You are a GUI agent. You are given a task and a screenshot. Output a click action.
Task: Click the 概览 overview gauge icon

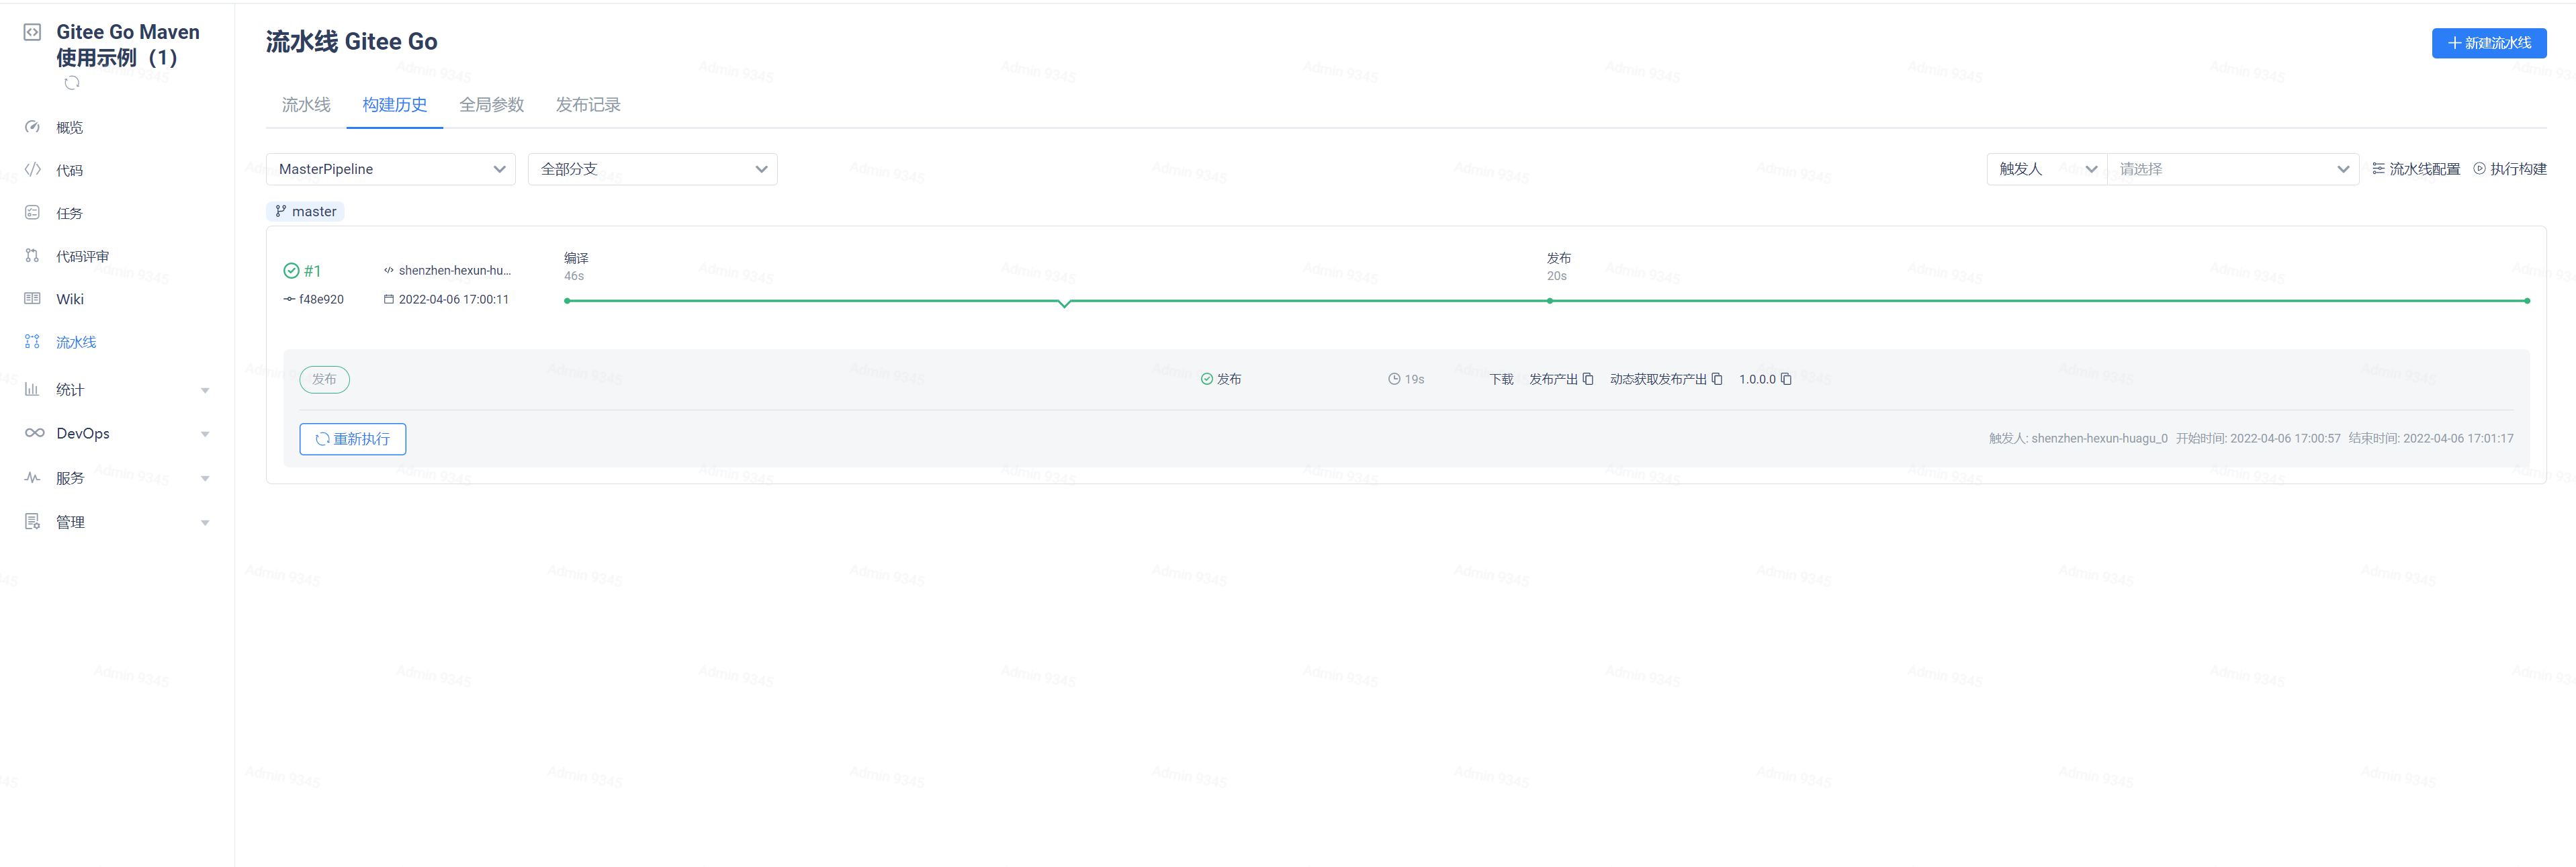point(32,127)
